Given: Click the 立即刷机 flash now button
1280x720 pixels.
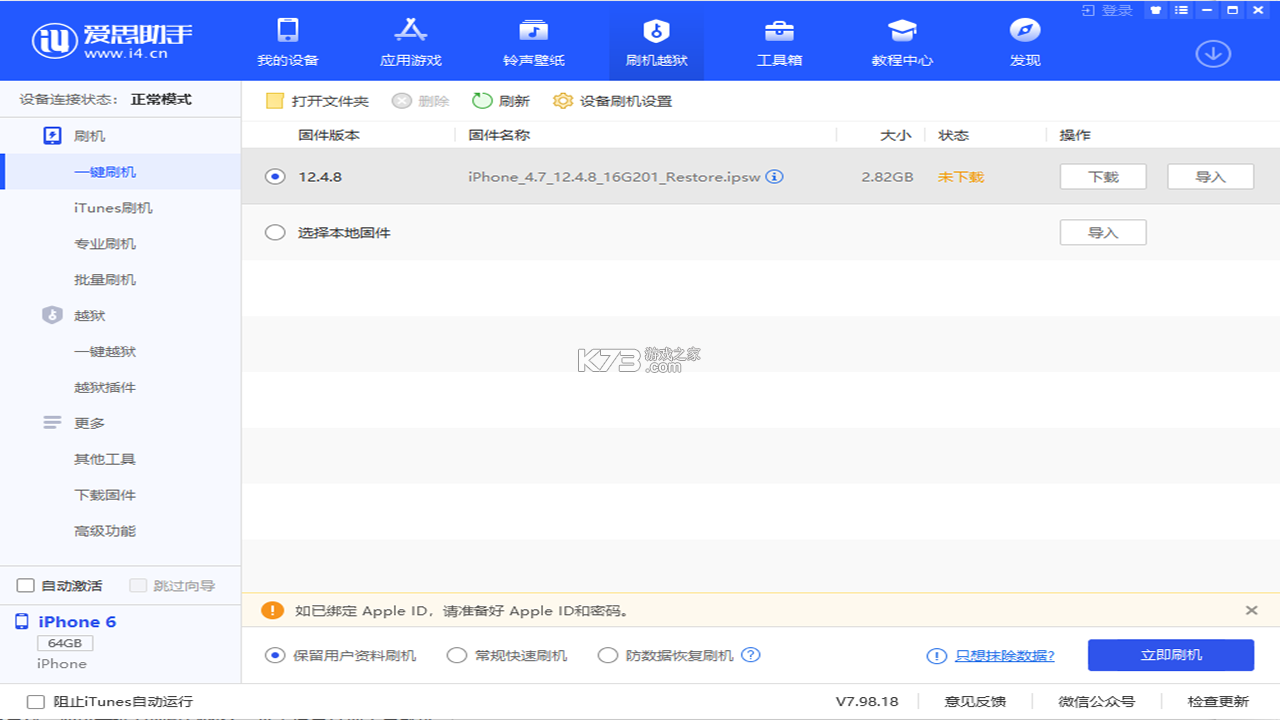Looking at the screenshot, I should click(1171, 655).
